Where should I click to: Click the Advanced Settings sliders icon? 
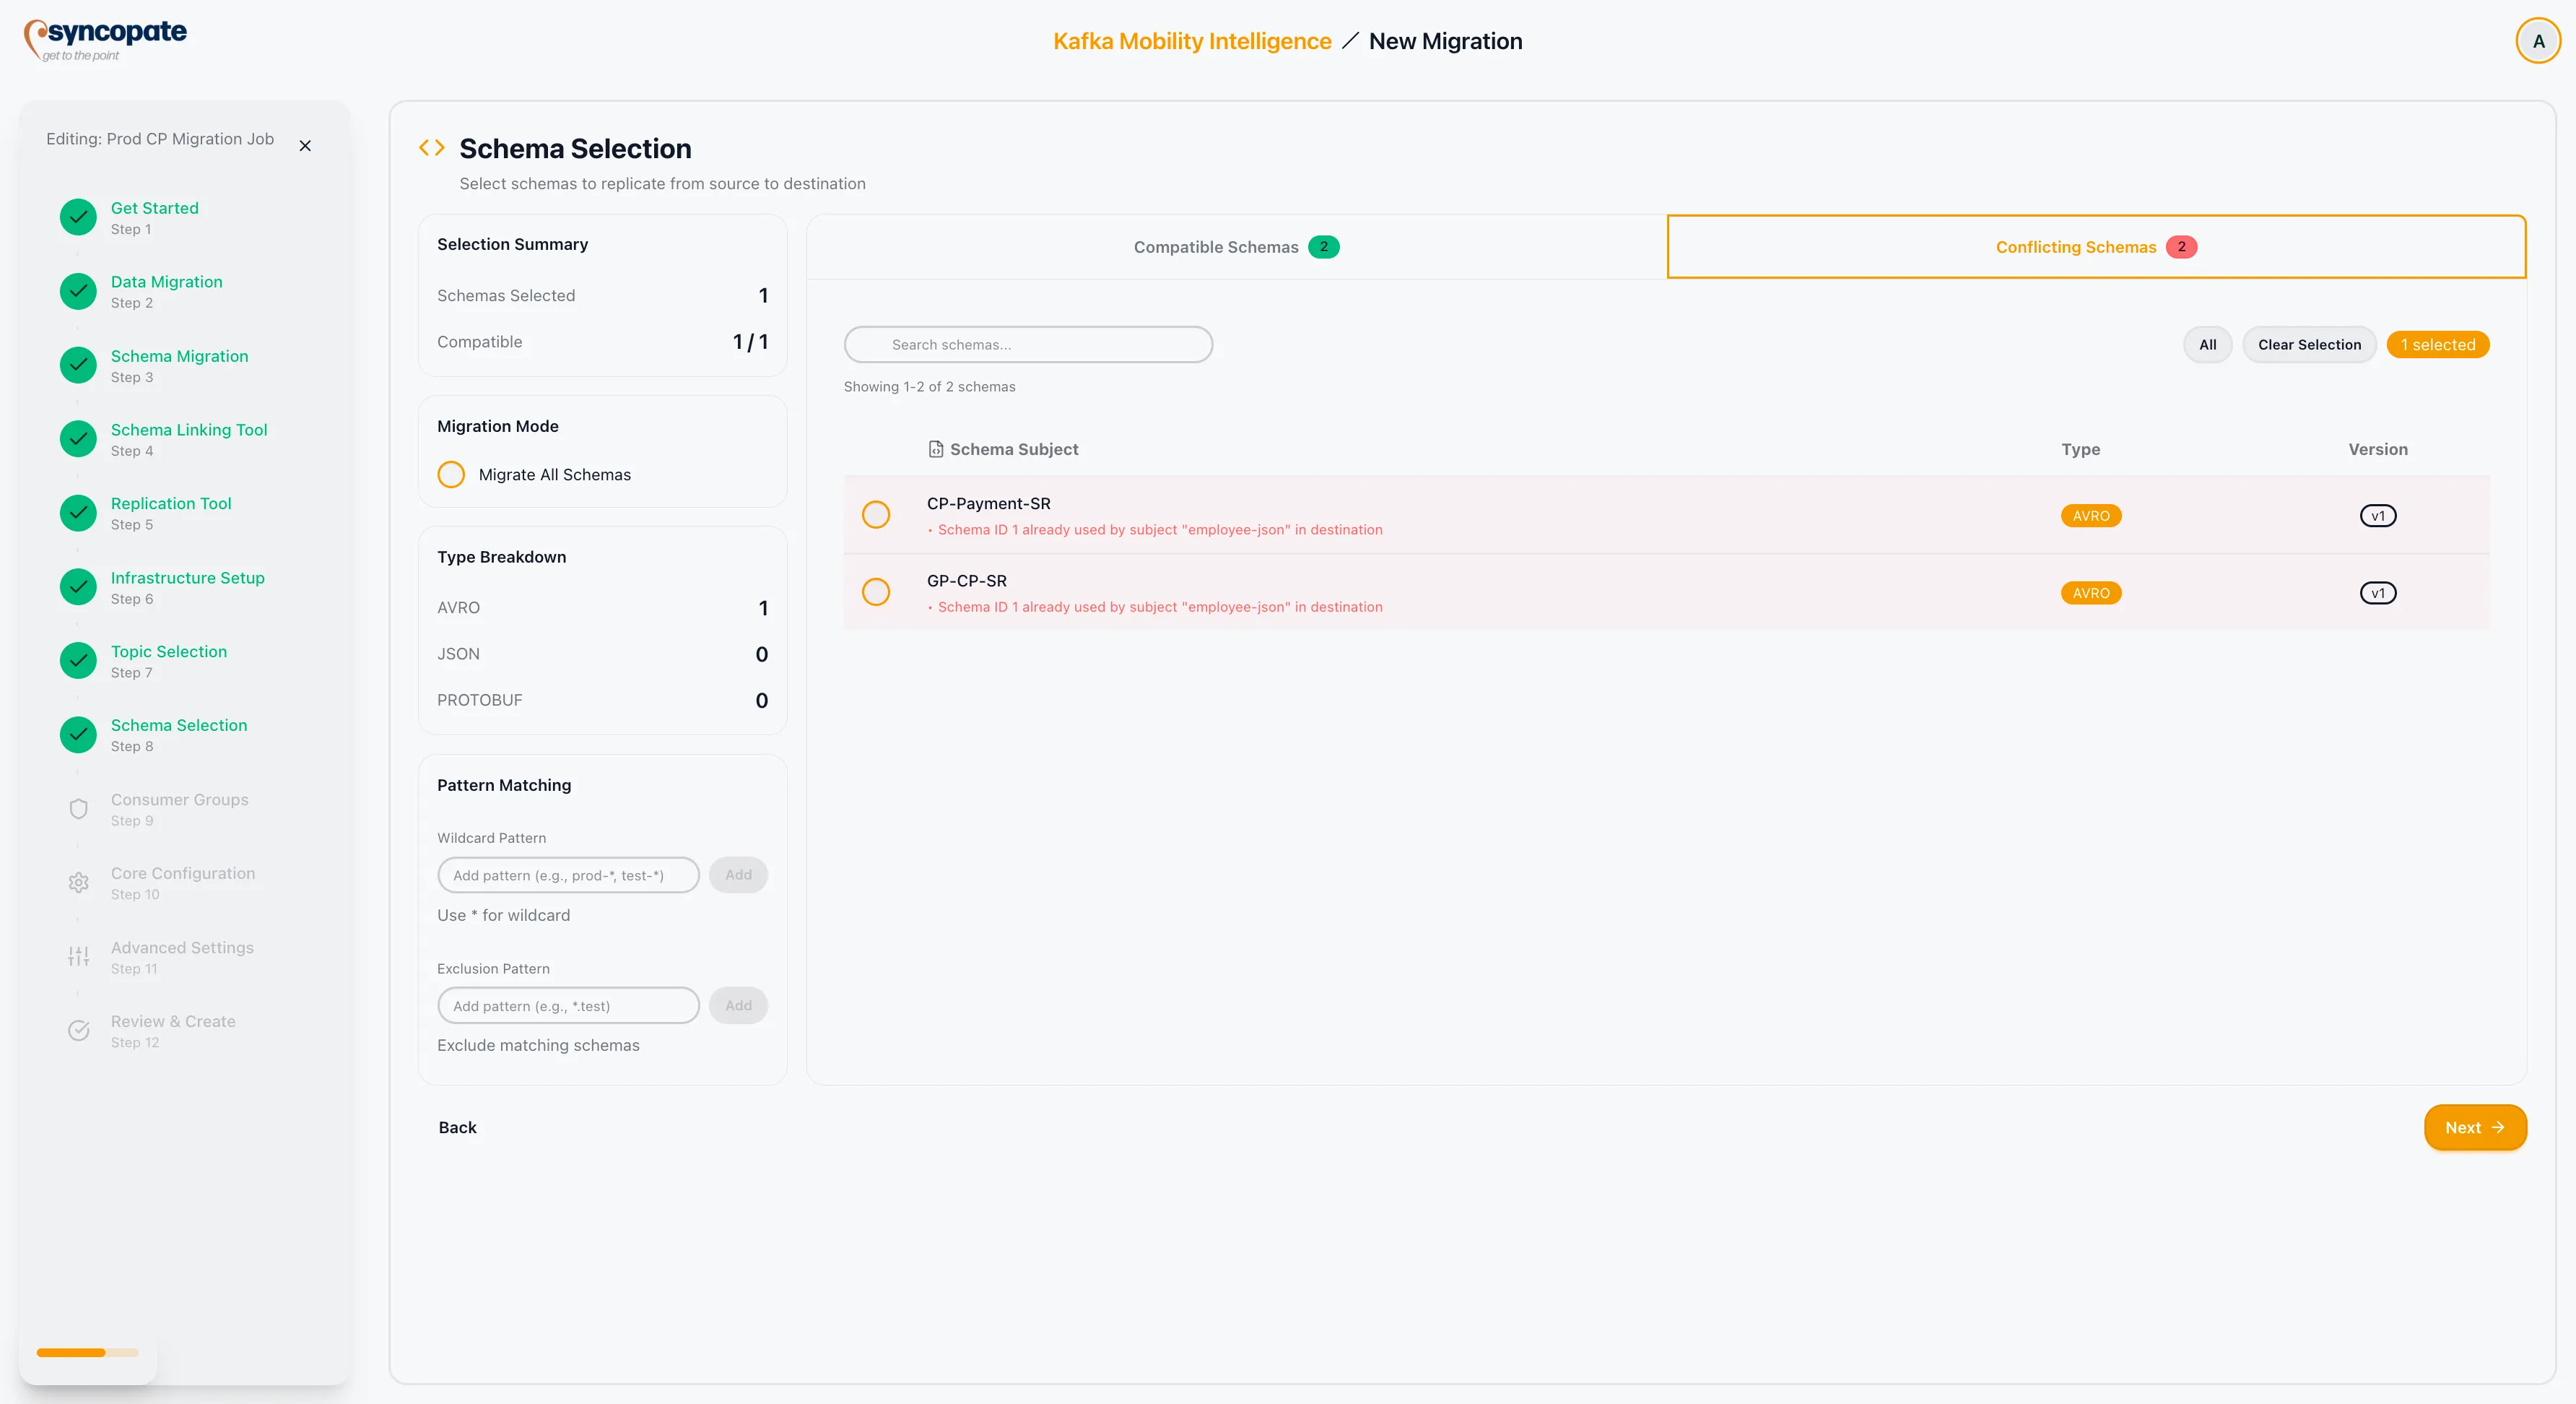point(78,957)
